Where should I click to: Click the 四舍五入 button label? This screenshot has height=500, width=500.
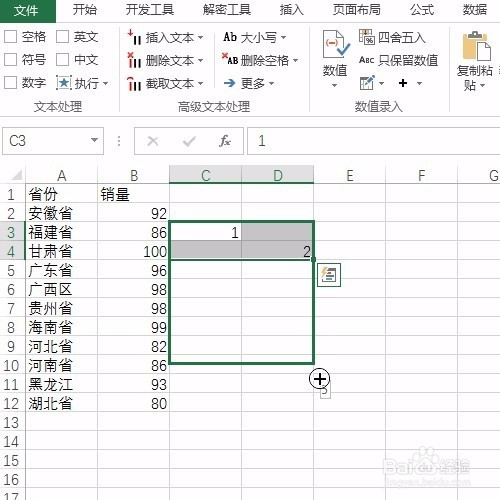tap(402, 37)
